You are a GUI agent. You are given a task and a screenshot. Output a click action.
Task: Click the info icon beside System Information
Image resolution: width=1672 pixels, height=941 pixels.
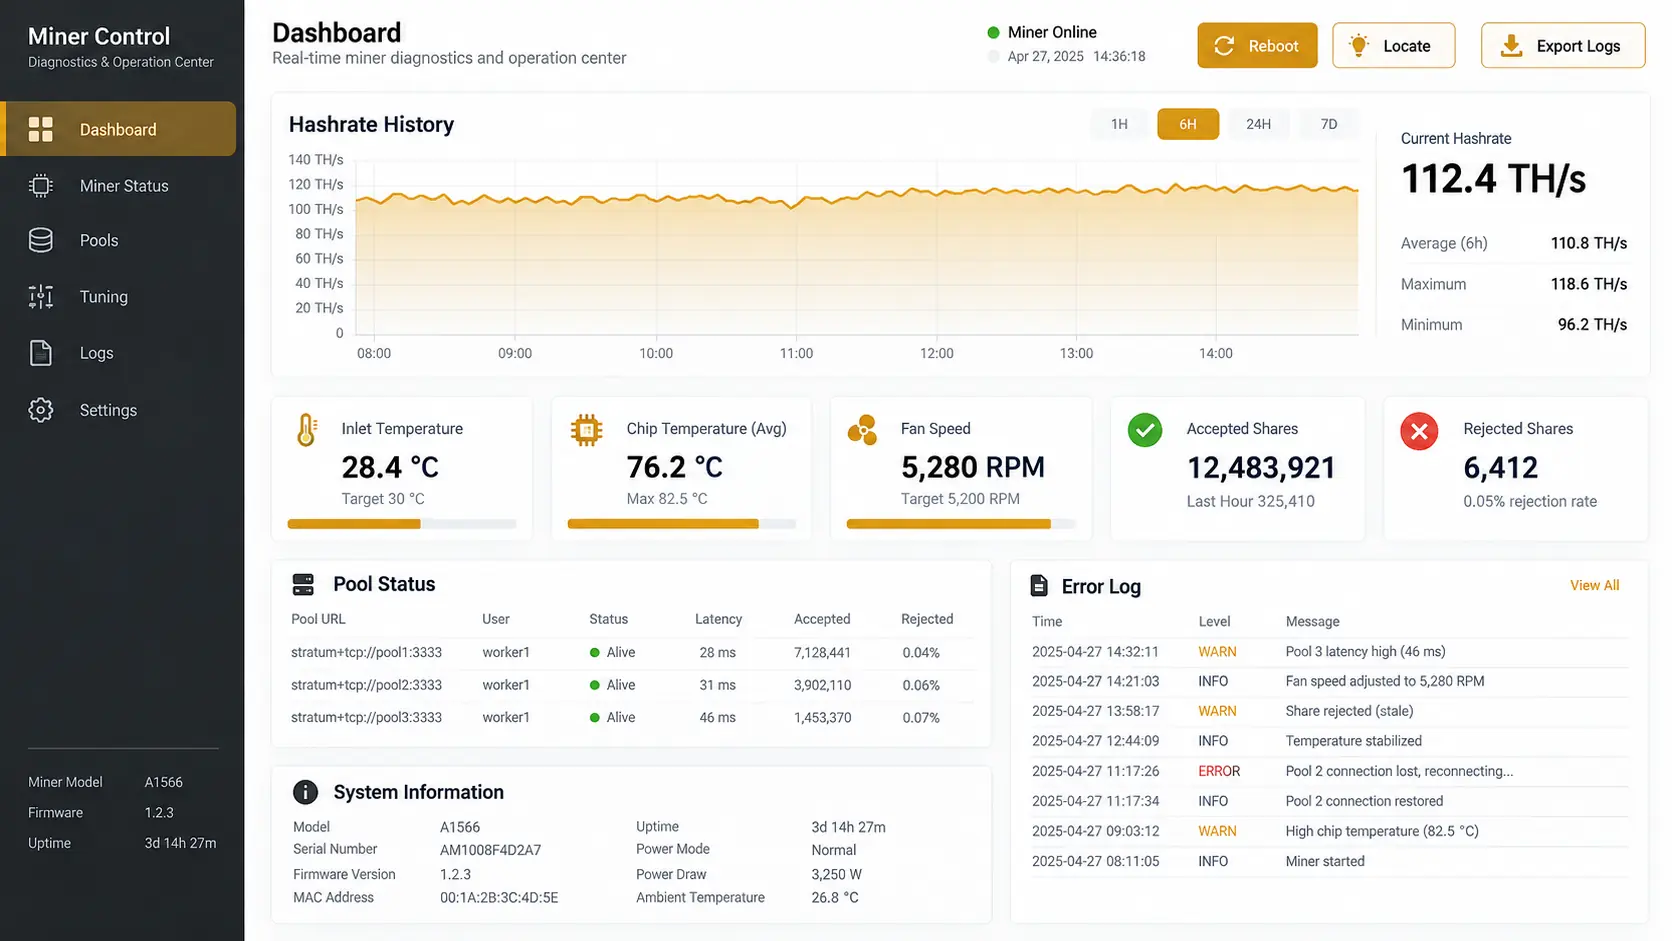[x=305, y=792]
